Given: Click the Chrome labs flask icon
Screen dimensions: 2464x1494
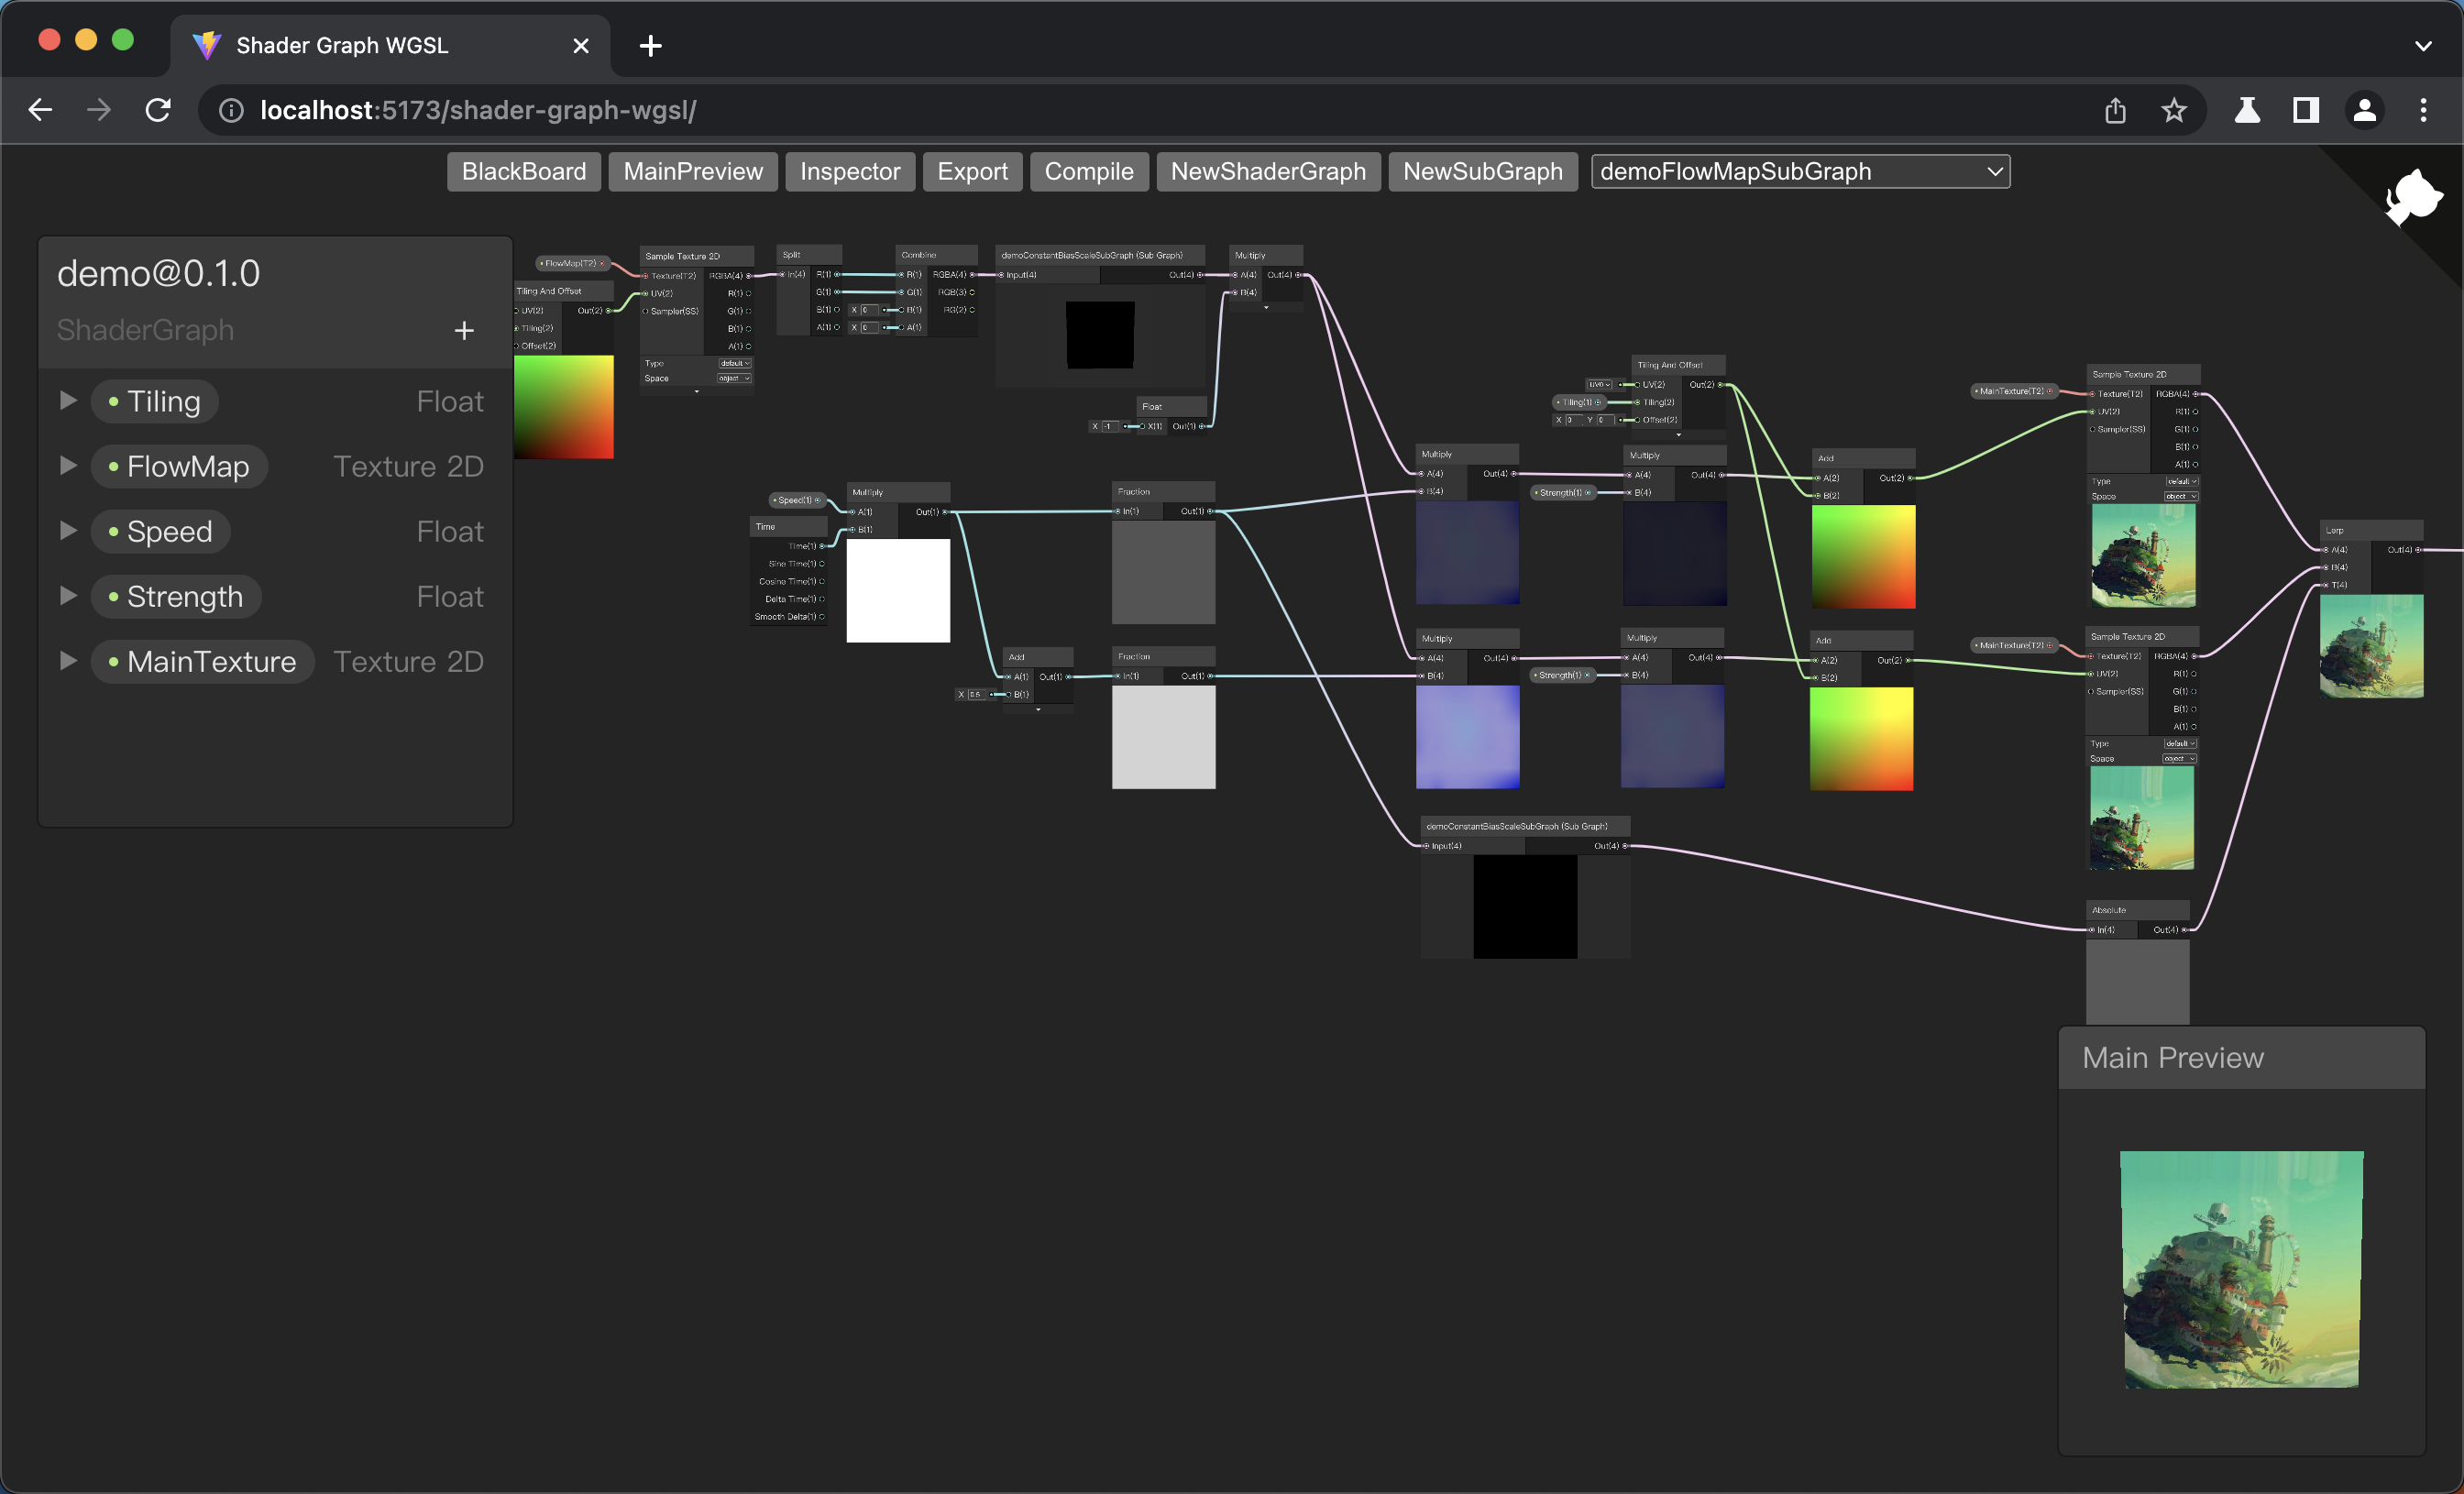Looking at the screenshot, I should [x=2247, y=110].
